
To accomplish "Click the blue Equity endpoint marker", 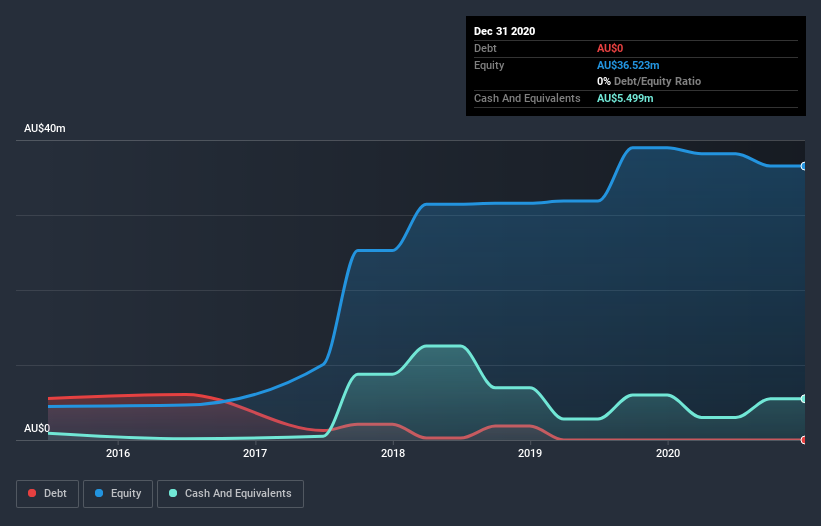I will tap(803, 166).
